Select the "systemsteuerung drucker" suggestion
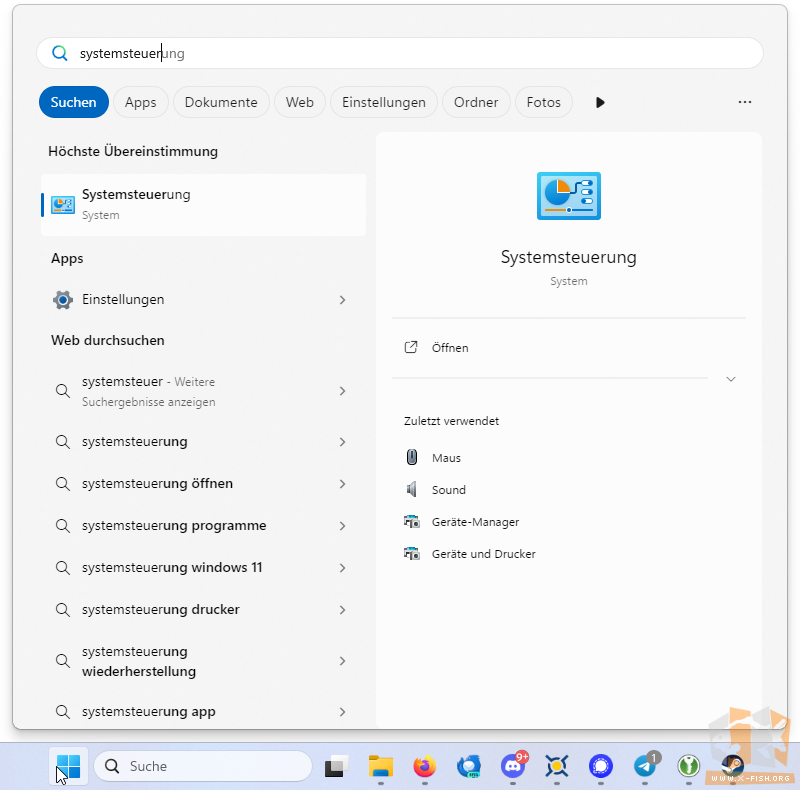 point(186,609)
